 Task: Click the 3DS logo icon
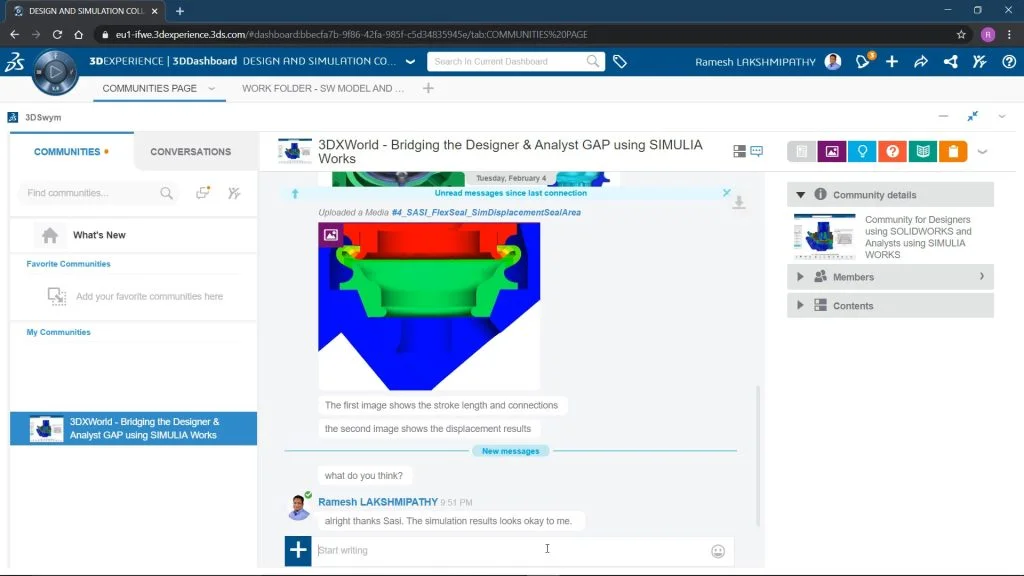[15, 62]
